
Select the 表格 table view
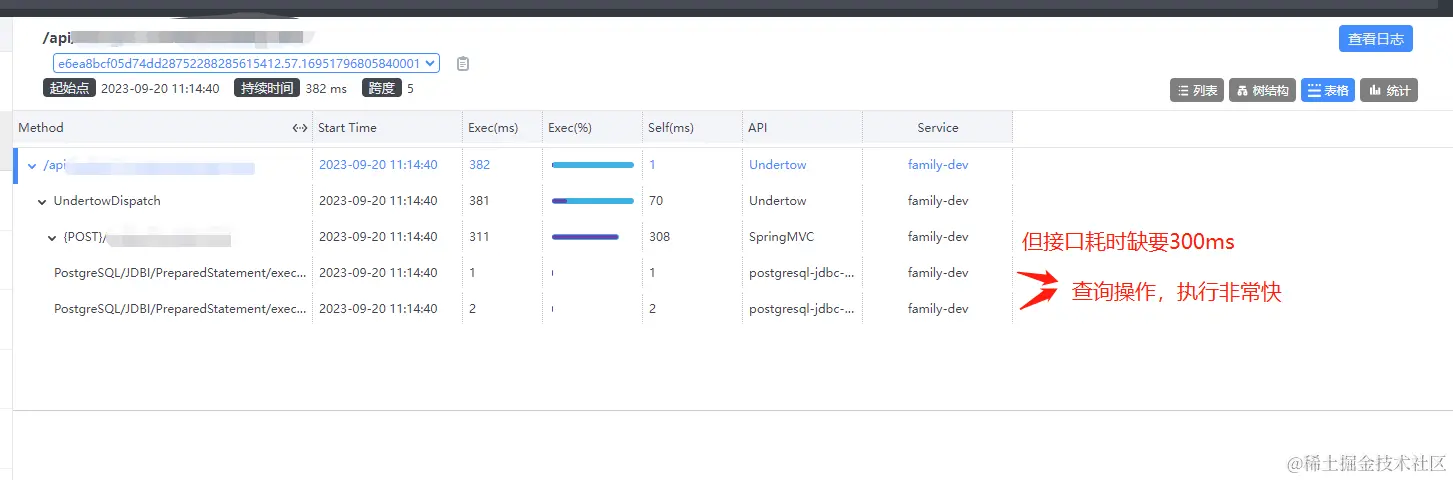point(1327,91)
